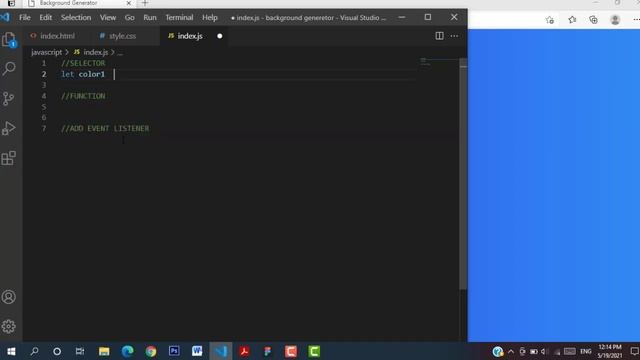This screenshot has height=360, width=640.
Task: Open the Go menu
Action: tap(129, 18)
